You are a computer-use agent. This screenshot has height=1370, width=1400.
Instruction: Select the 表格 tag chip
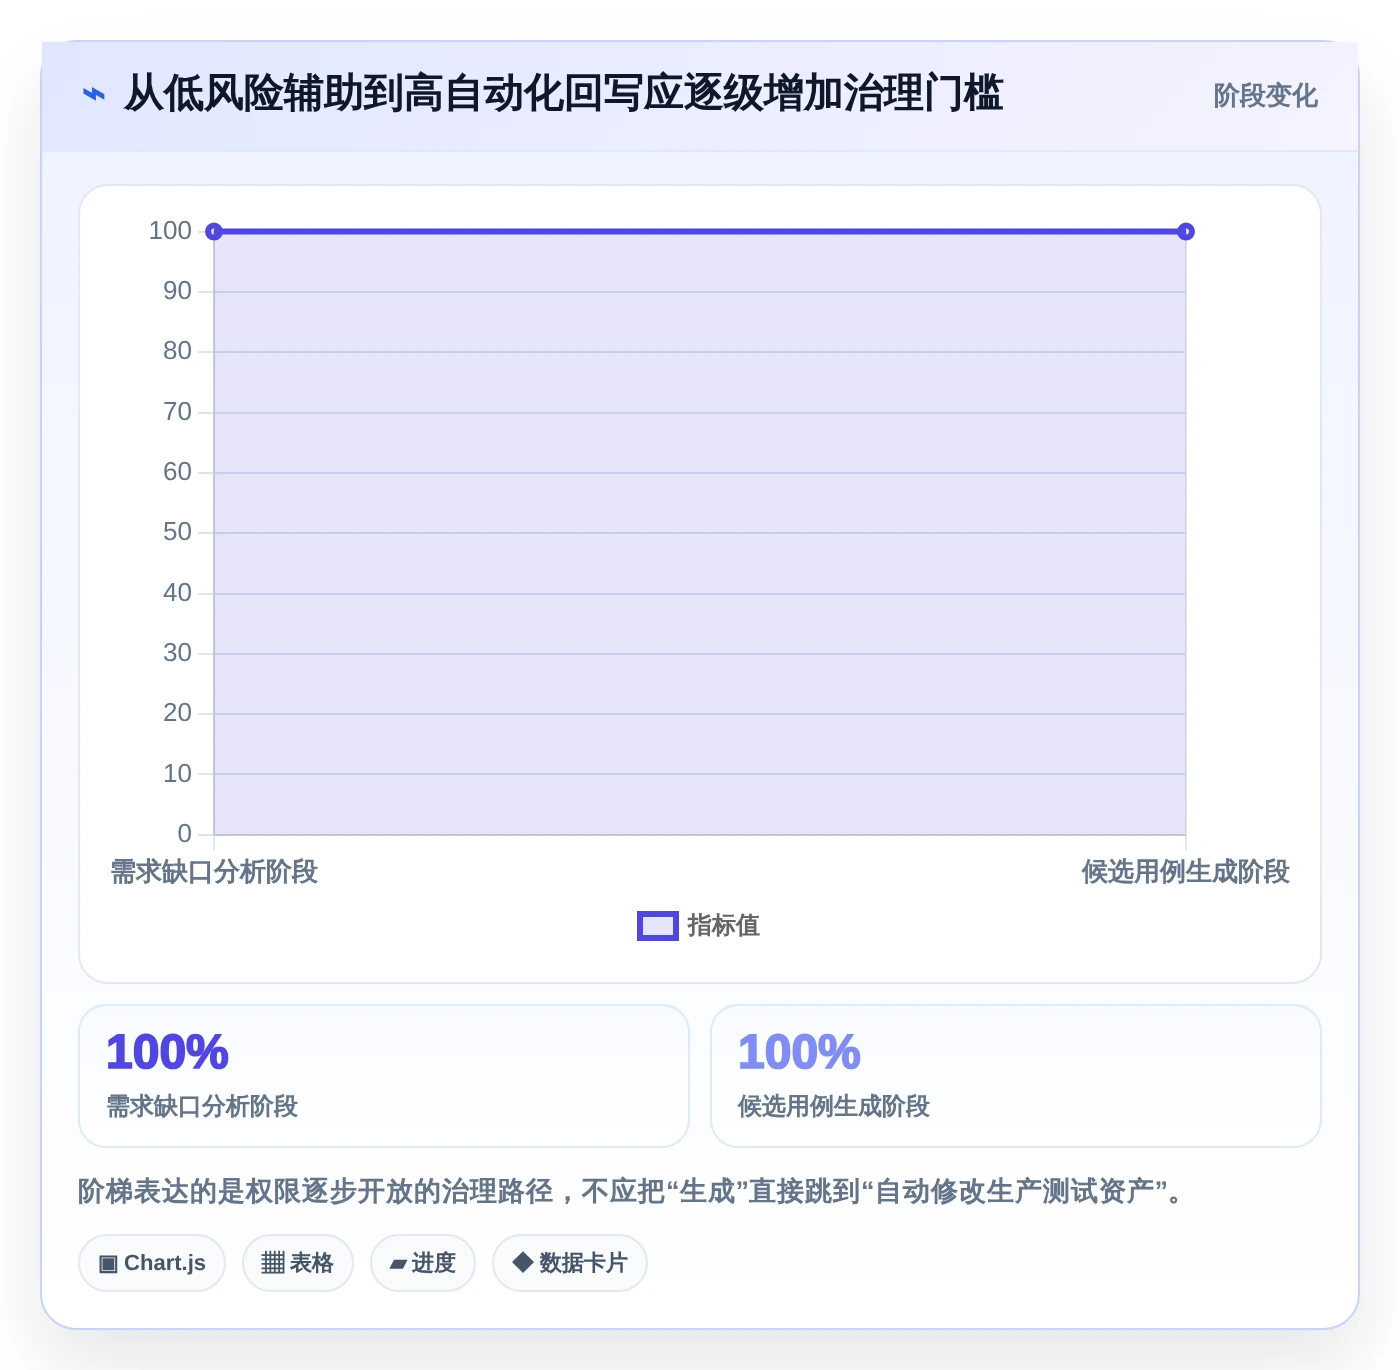(x=298, y=1263)
